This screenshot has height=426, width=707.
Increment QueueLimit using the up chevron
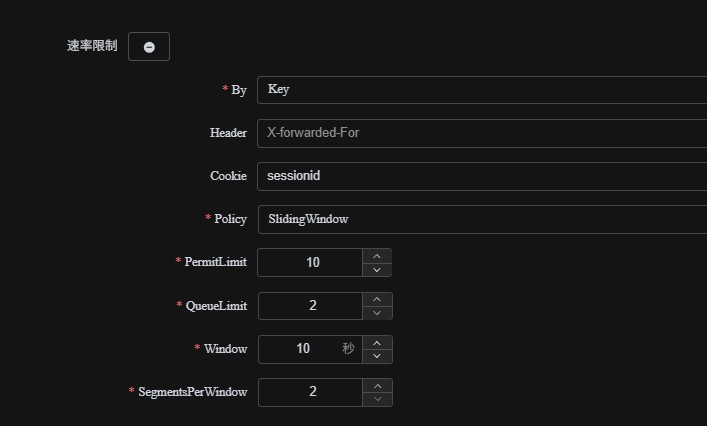pos(377,299)
